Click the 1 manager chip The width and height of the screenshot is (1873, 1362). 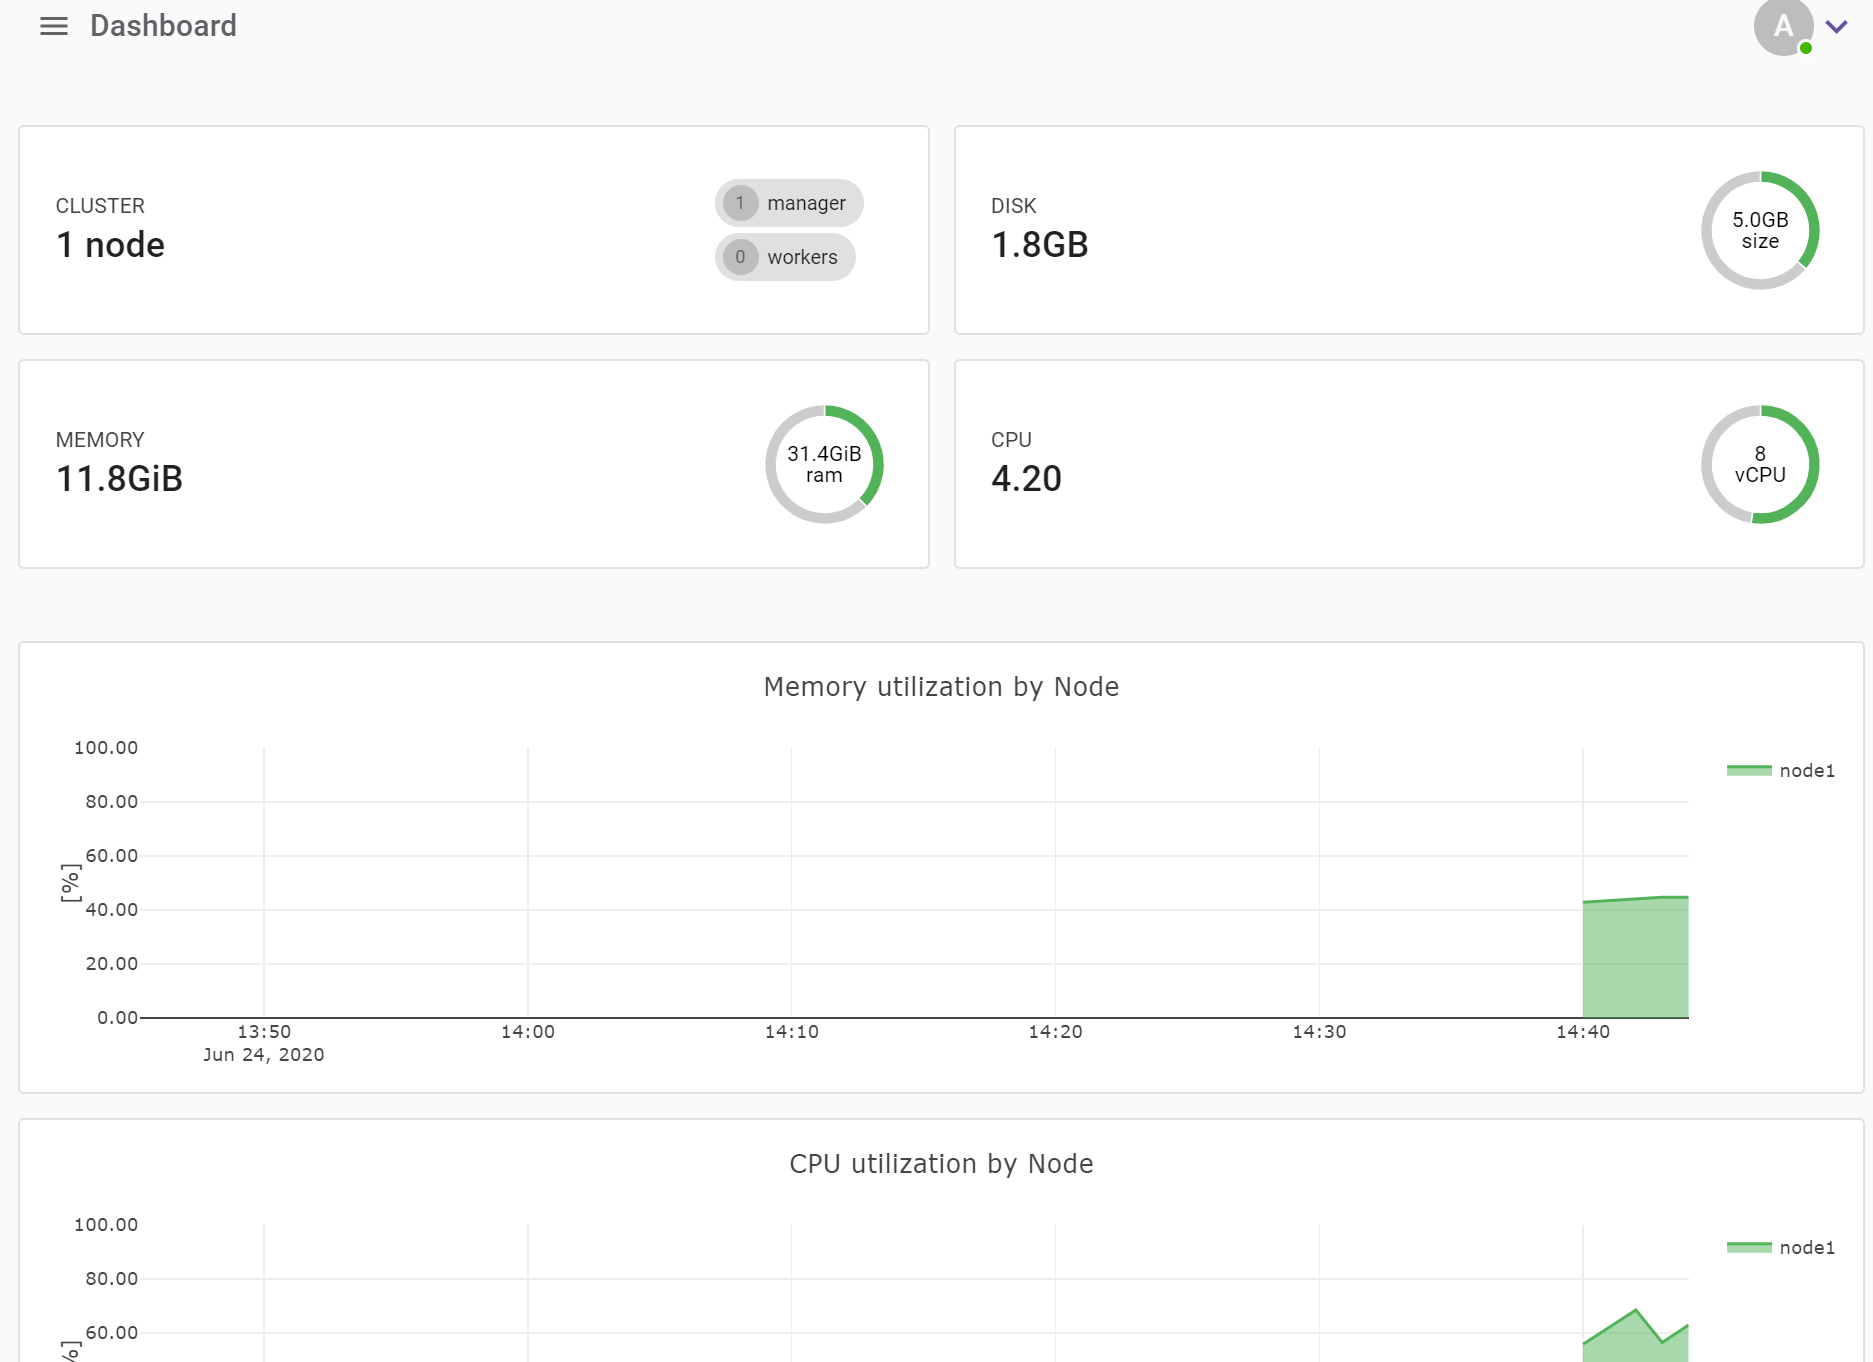click(x=789, y=203)
